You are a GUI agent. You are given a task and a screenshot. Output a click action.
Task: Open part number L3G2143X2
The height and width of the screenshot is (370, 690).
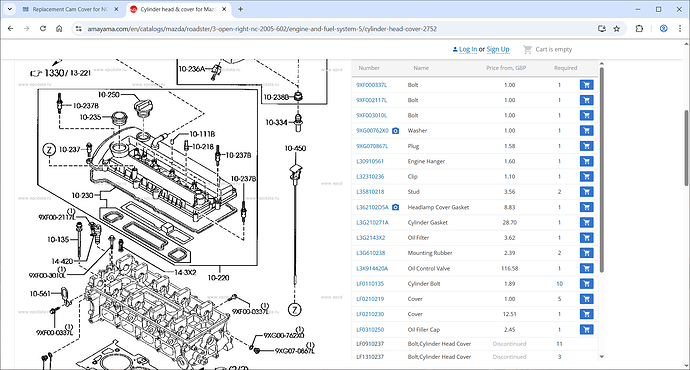tap(371, 238)
